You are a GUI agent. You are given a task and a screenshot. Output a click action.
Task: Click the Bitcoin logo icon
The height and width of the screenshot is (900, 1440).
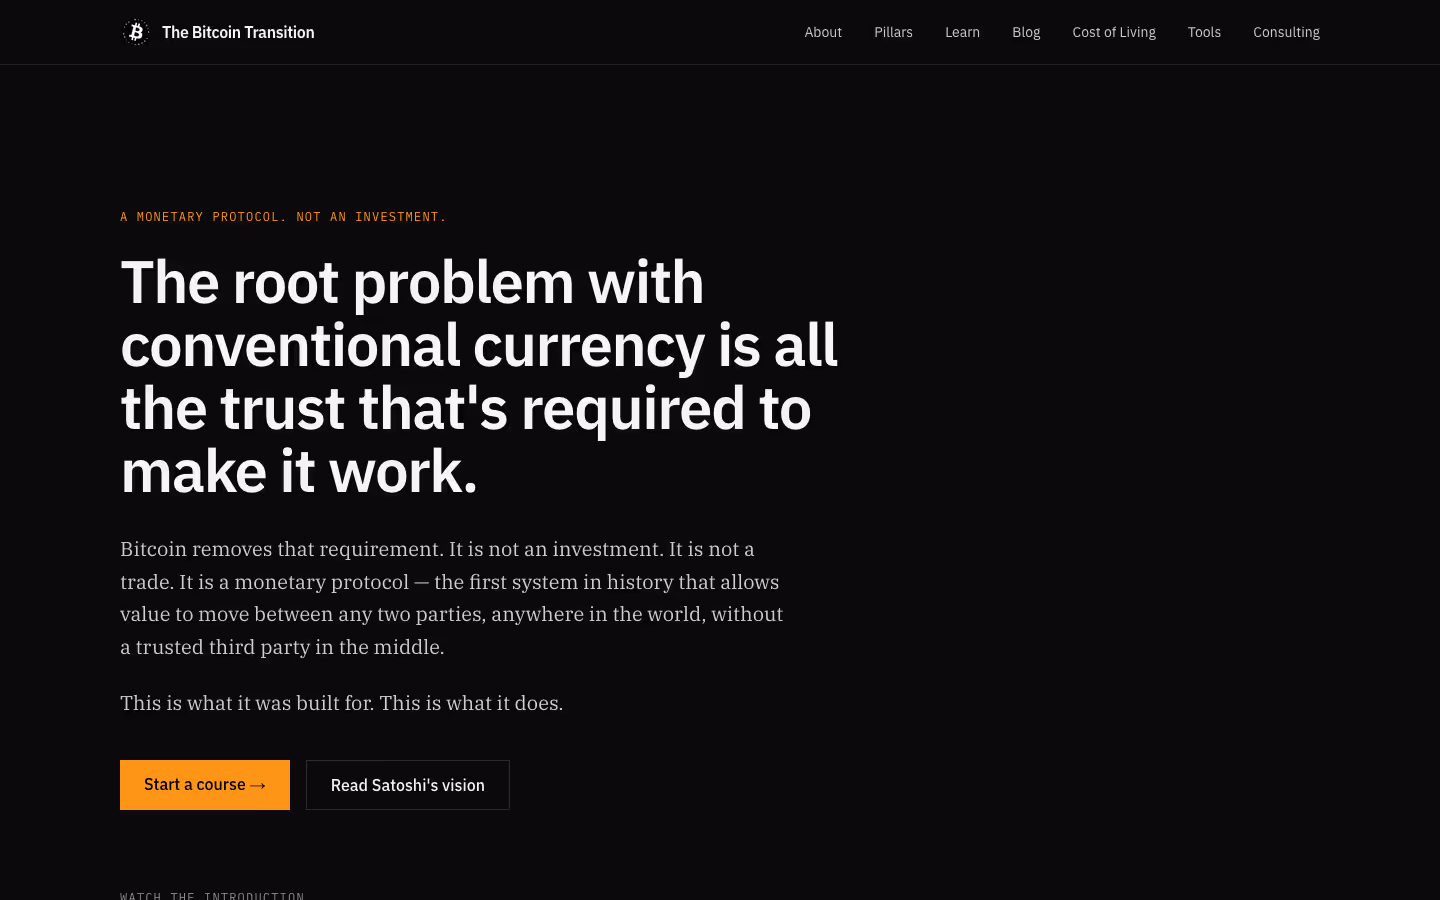pos(136,32)
